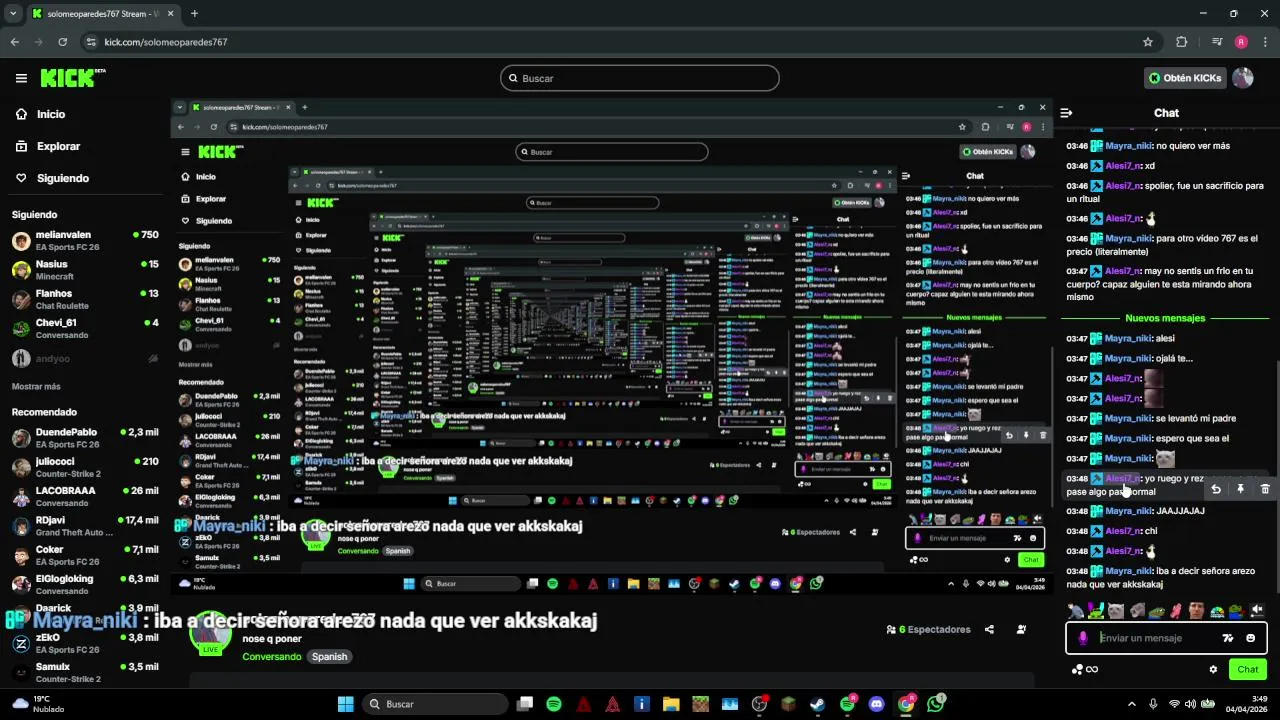
Task: Click the 6 Espectadores viewer count
Action: [x=928, y=630]
